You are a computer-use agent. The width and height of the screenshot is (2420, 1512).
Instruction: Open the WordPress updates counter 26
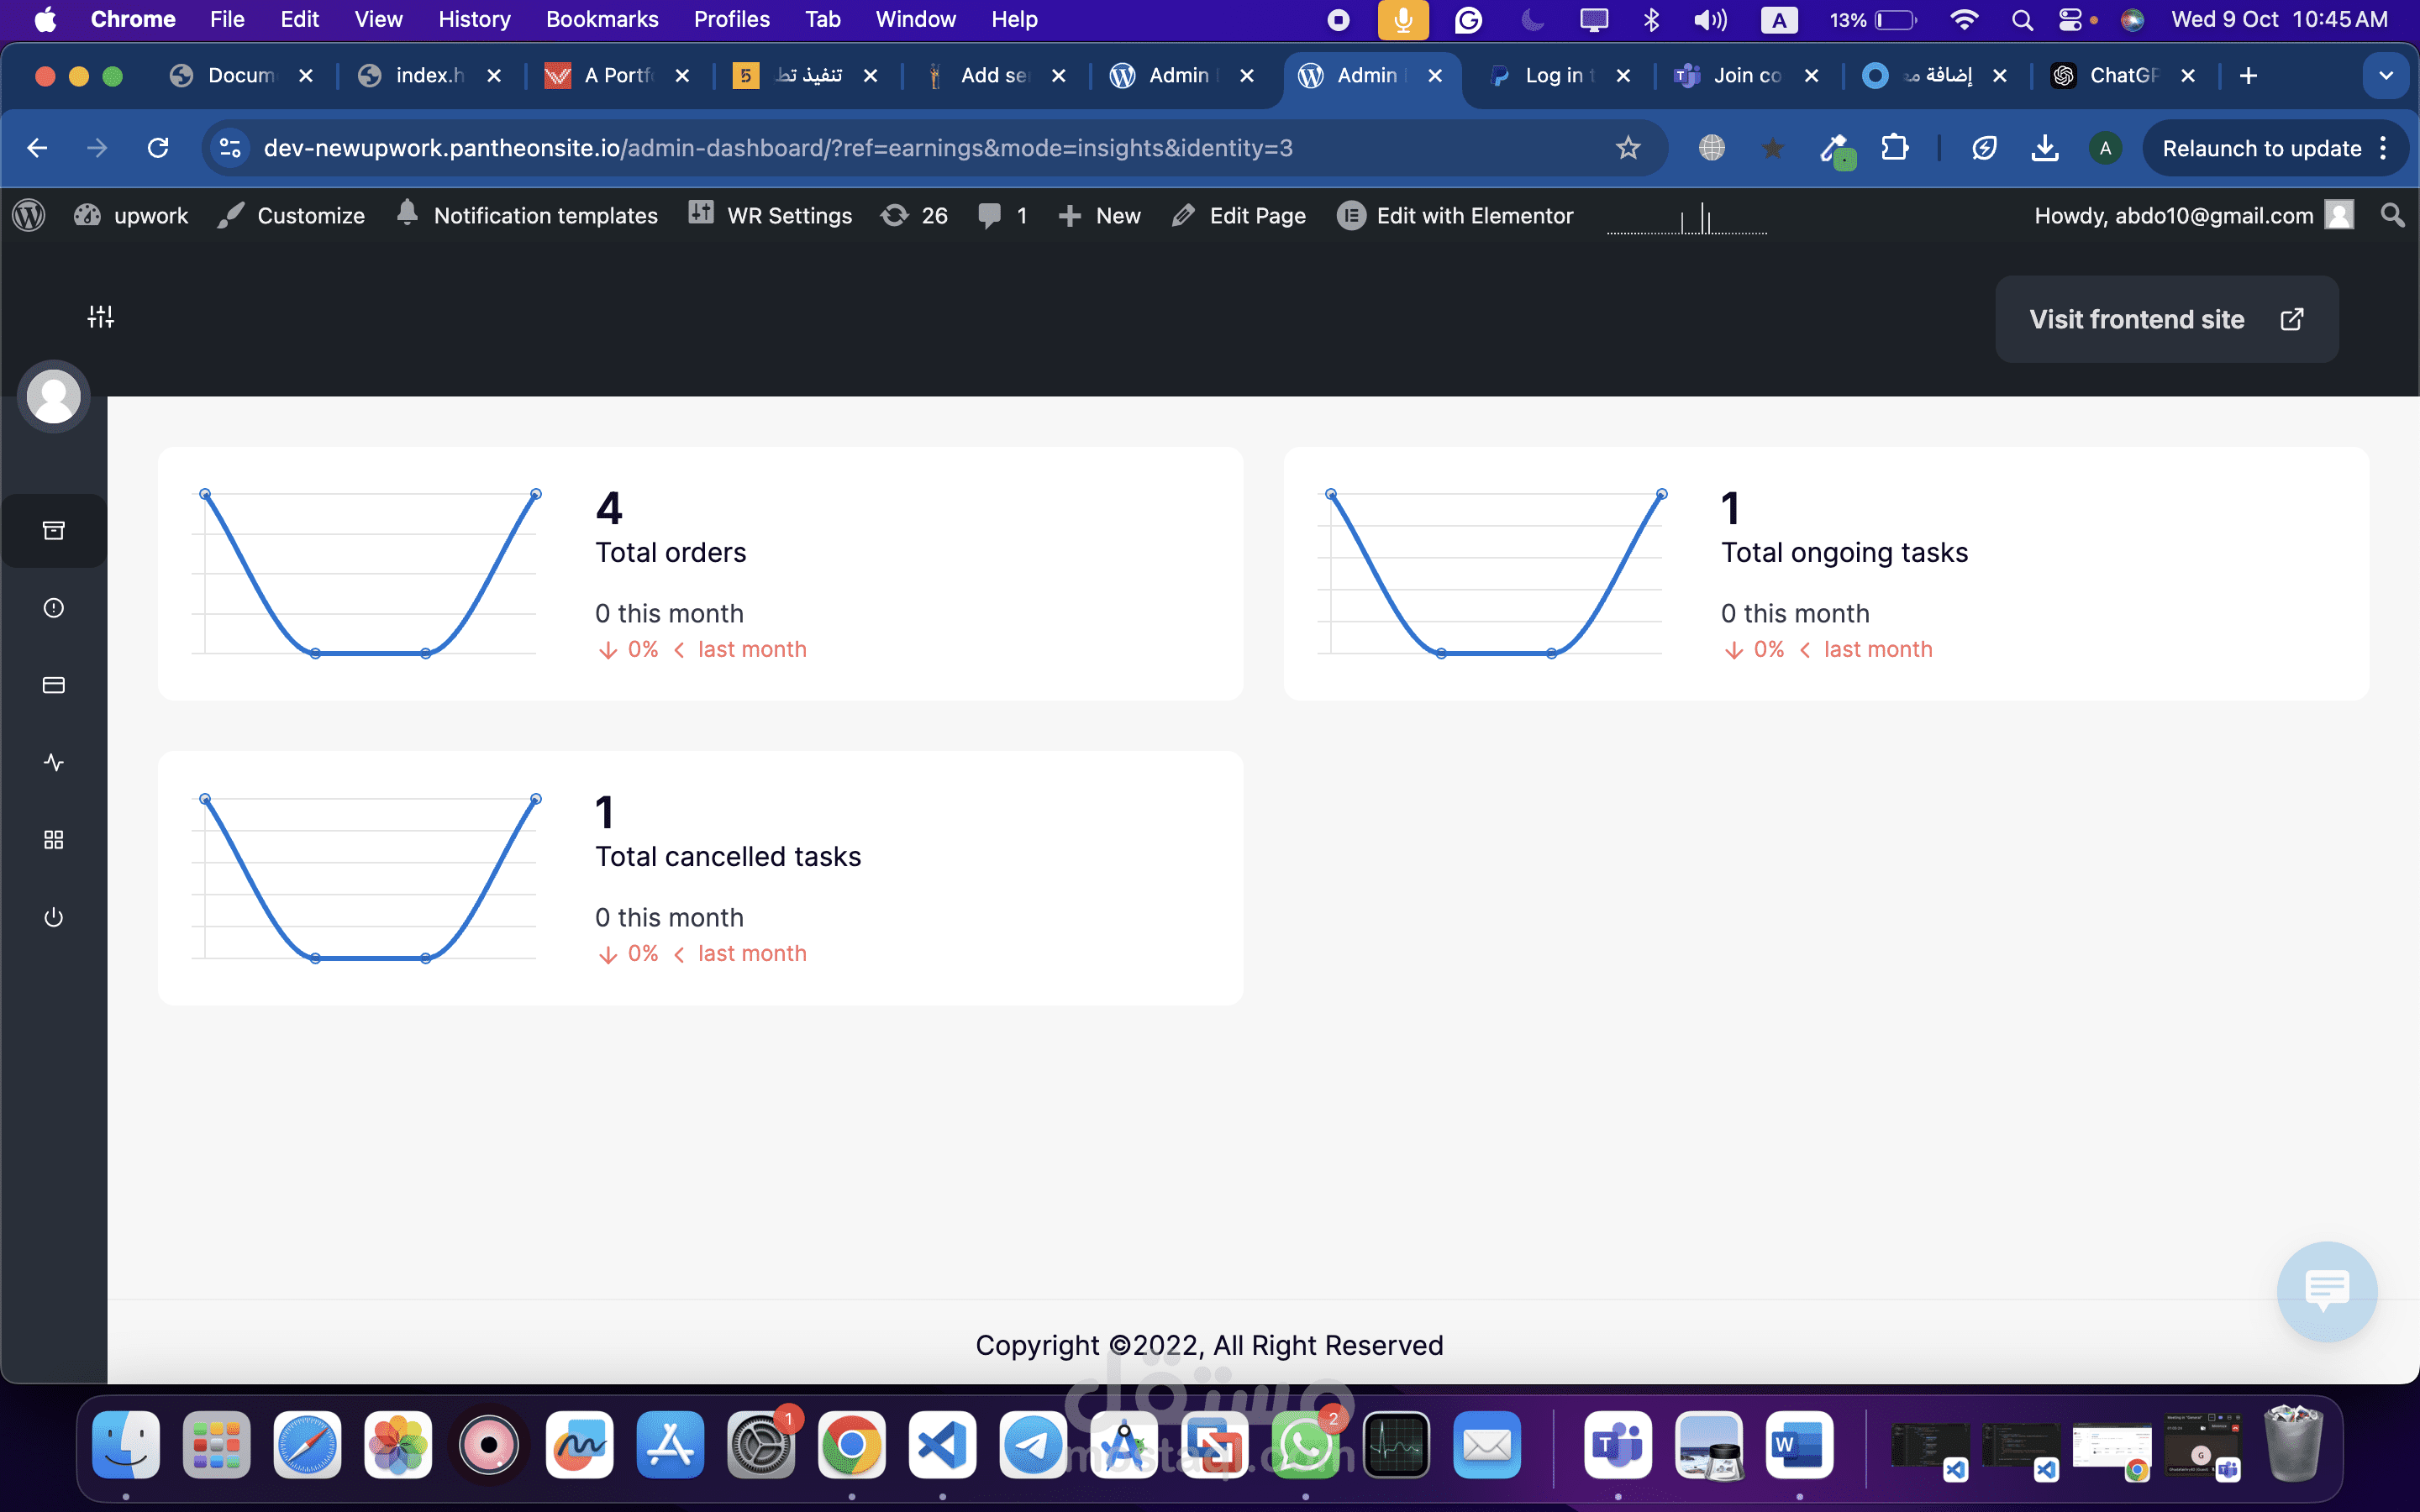[x=914, y=216]
